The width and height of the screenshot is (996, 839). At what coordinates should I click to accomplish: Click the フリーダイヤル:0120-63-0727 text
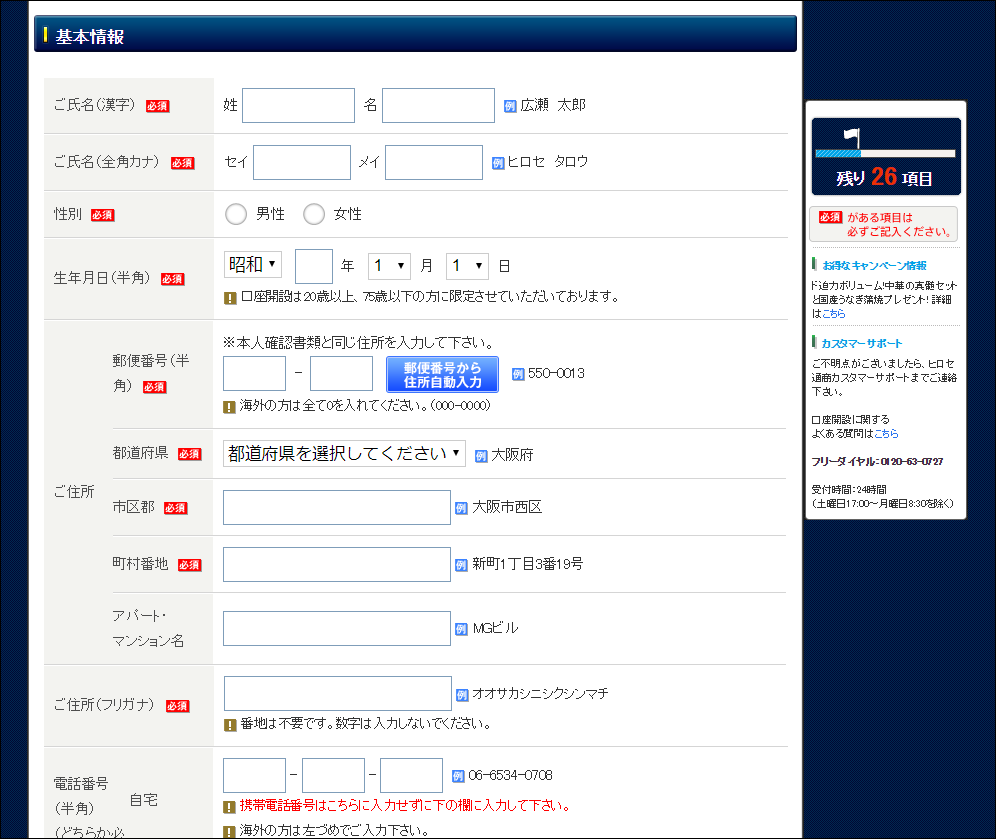click(877, 461)
